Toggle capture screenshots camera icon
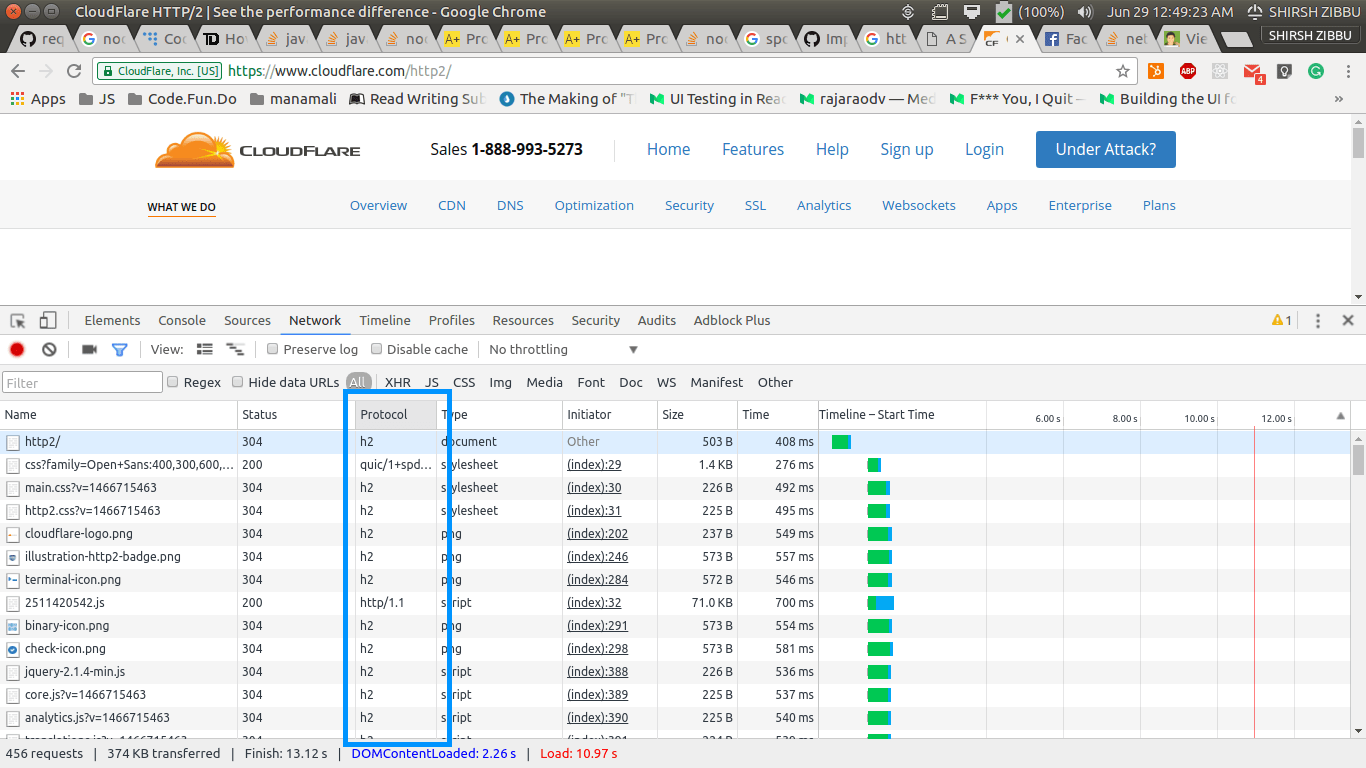This screenshot has height=768, width=1366. [x=89, y=349]
